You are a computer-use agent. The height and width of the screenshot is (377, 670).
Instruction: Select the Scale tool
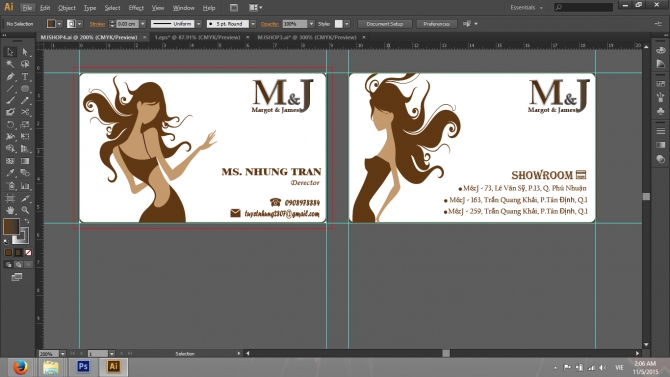[25, 125]
